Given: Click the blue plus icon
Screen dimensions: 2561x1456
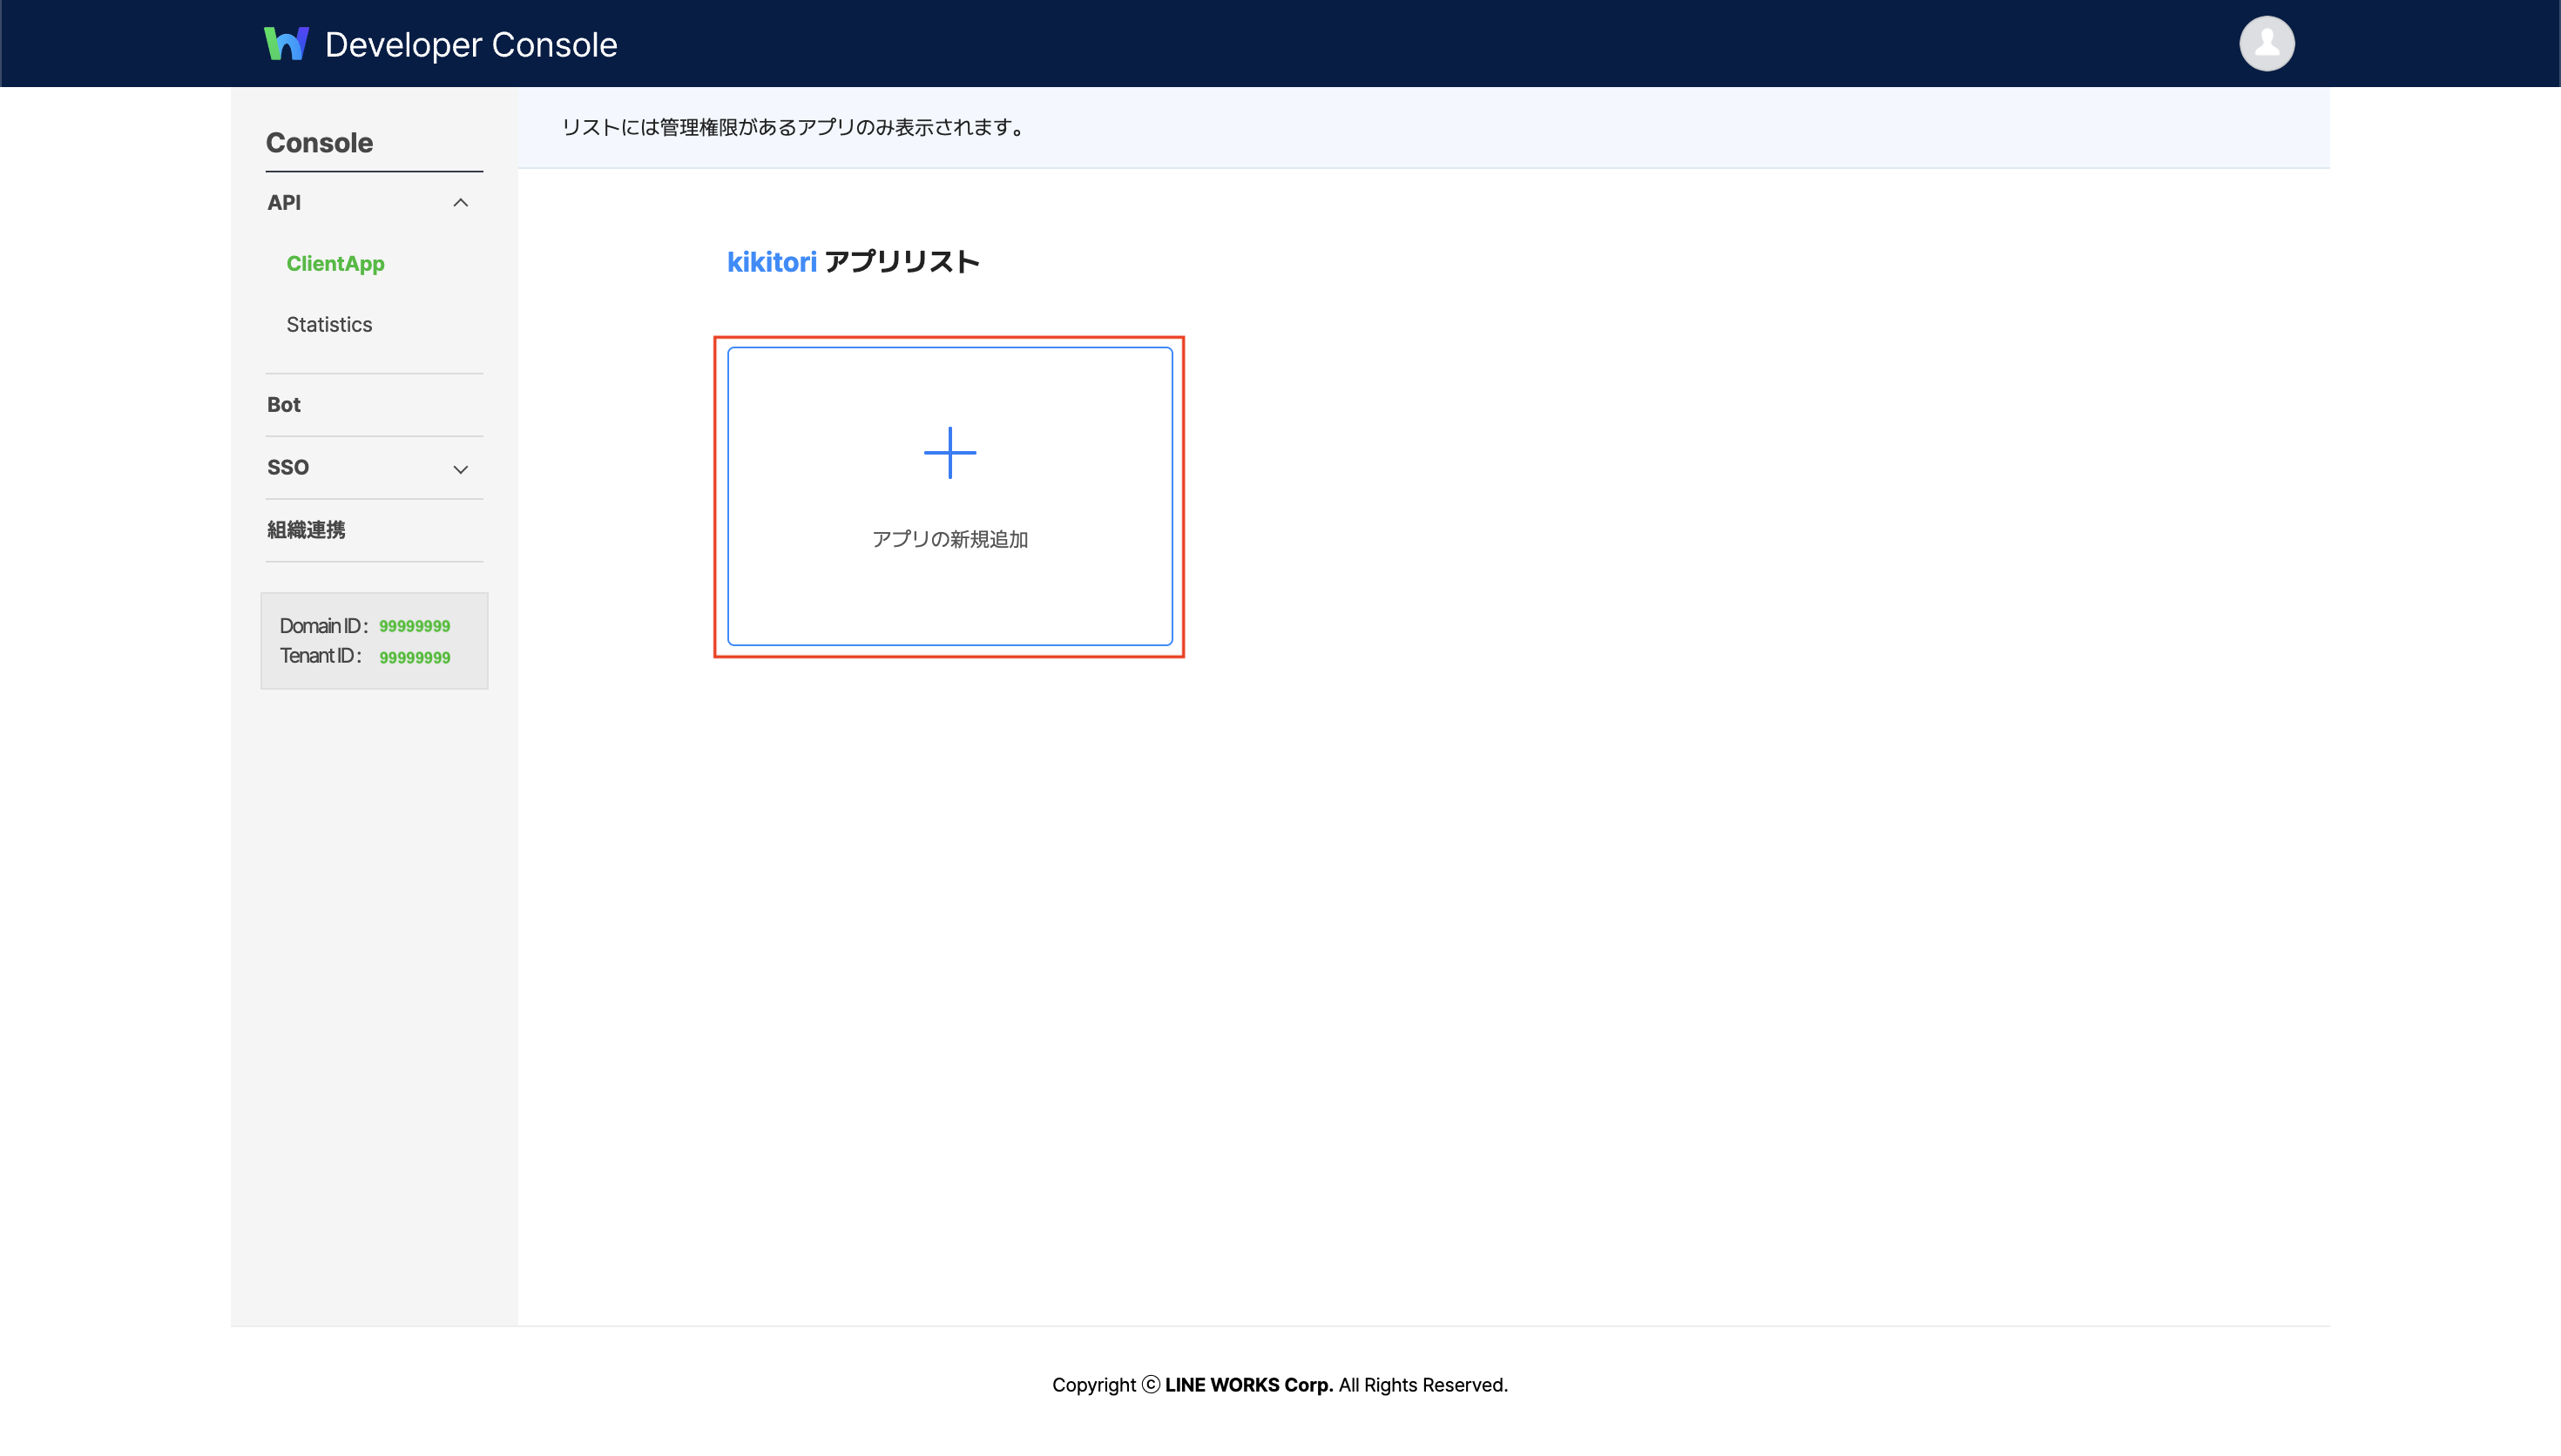Looking at the screenshot, I should pos(949,453).
